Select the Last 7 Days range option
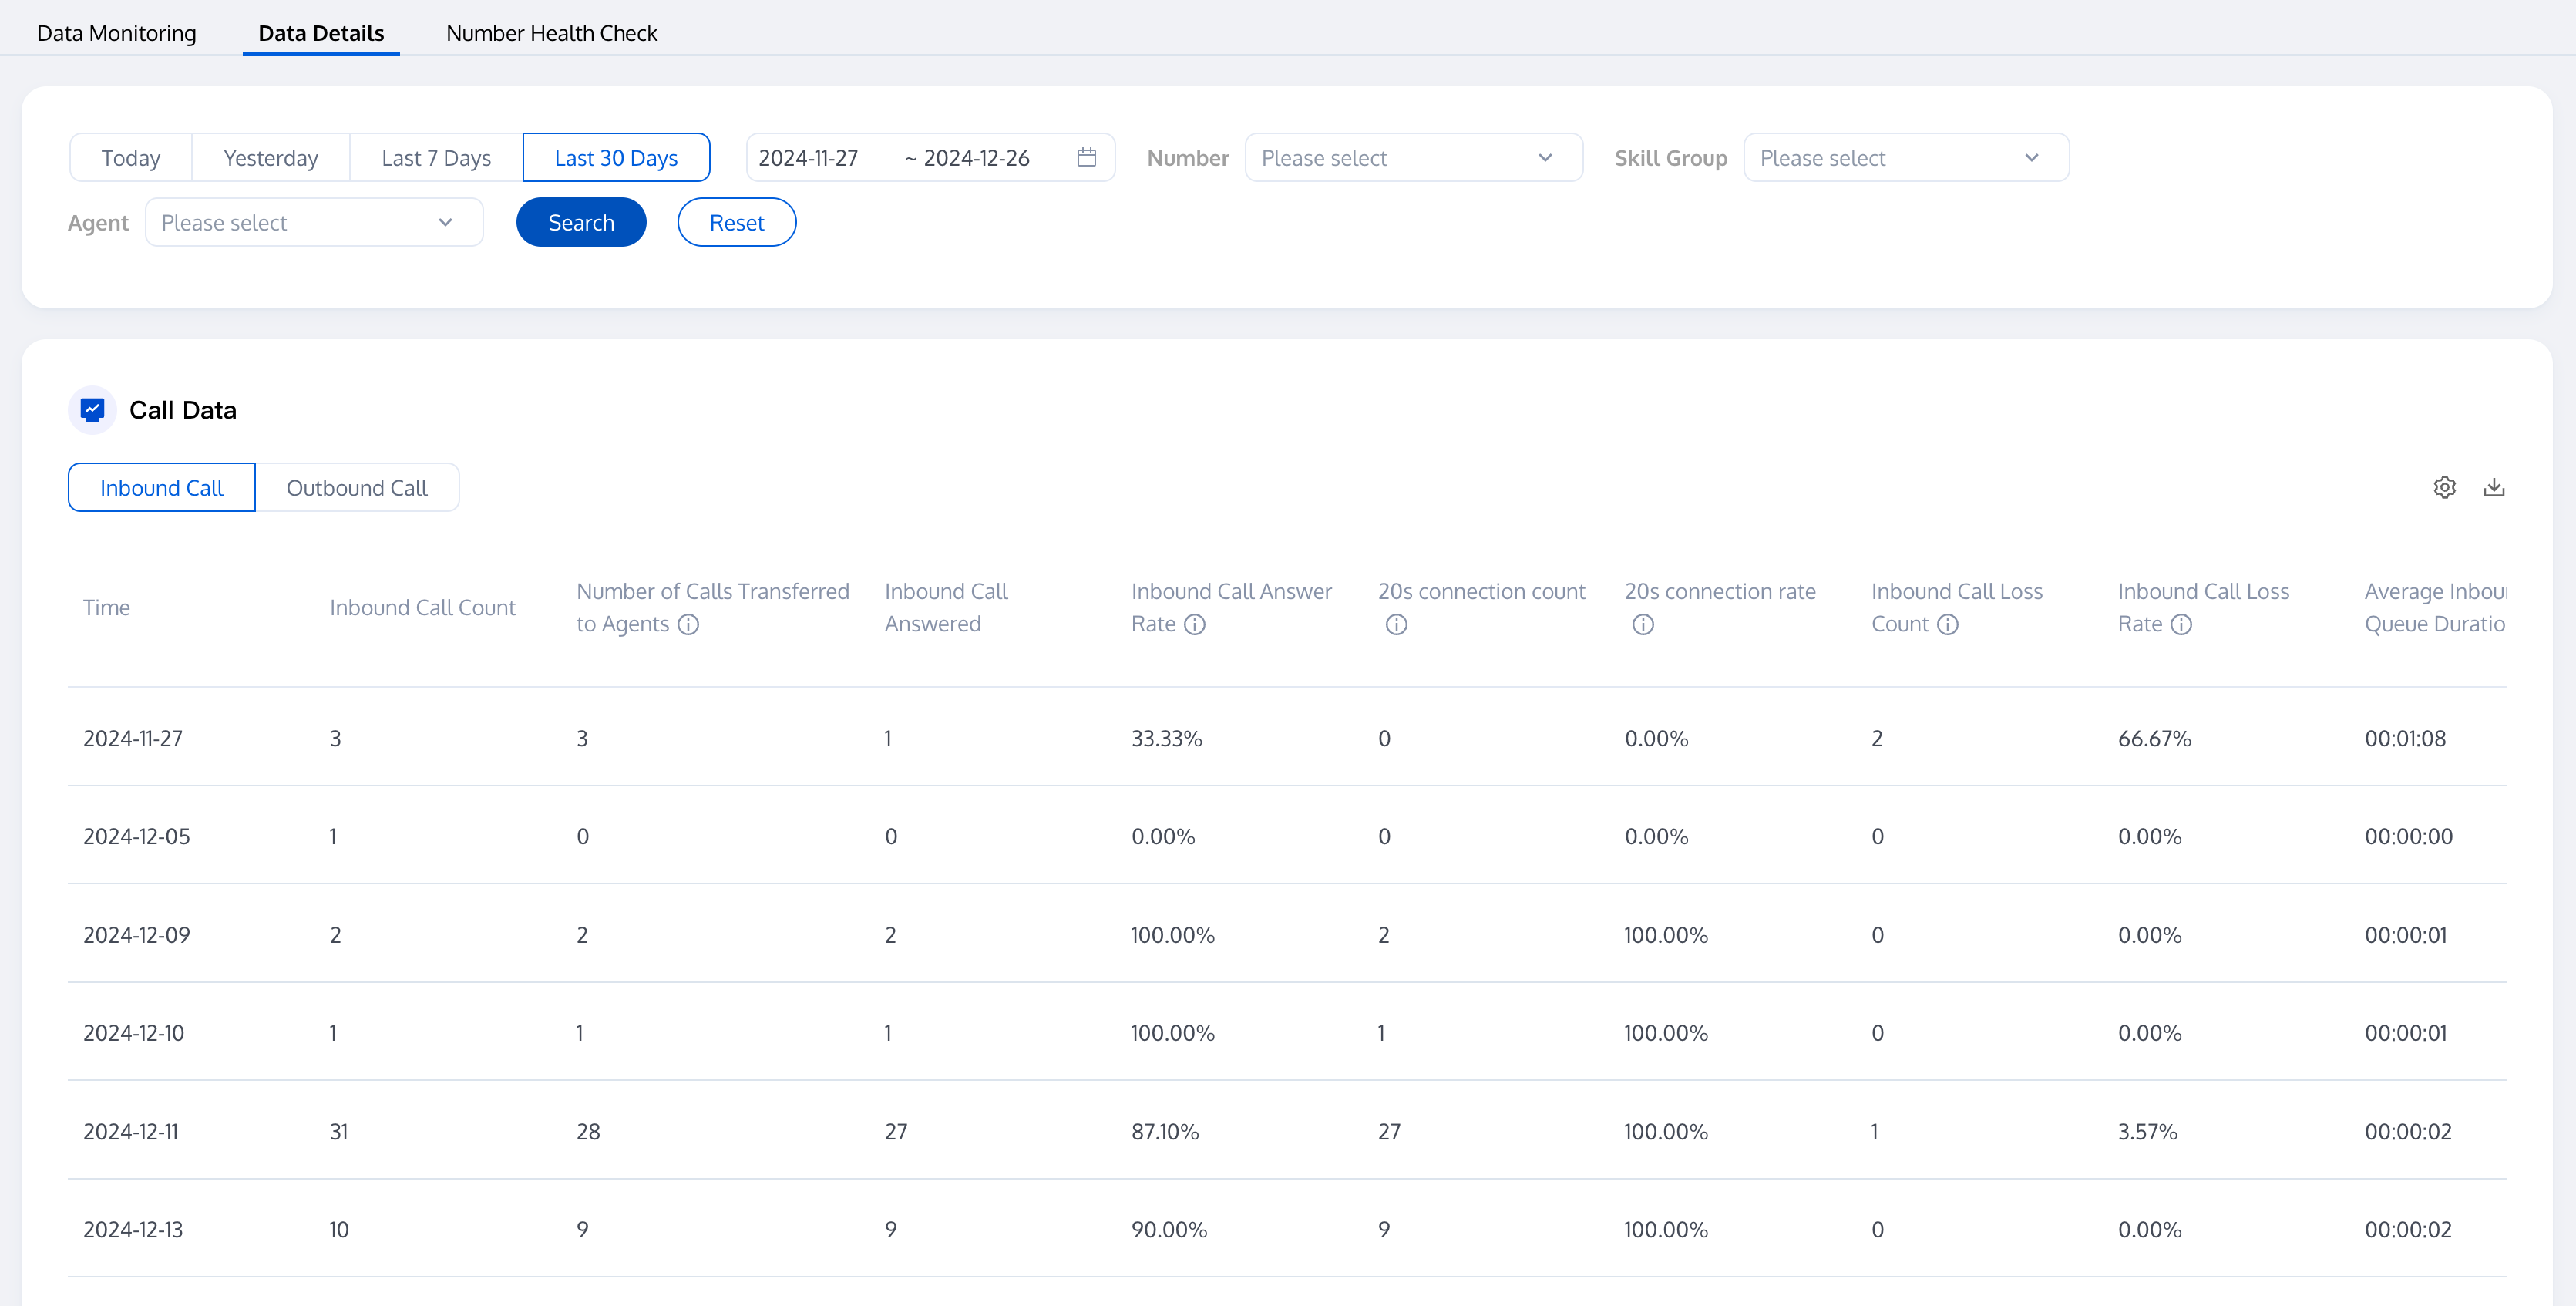The height and width of the screenshot is (1306, 2576). pyautogui.click(x=436, y=158)
